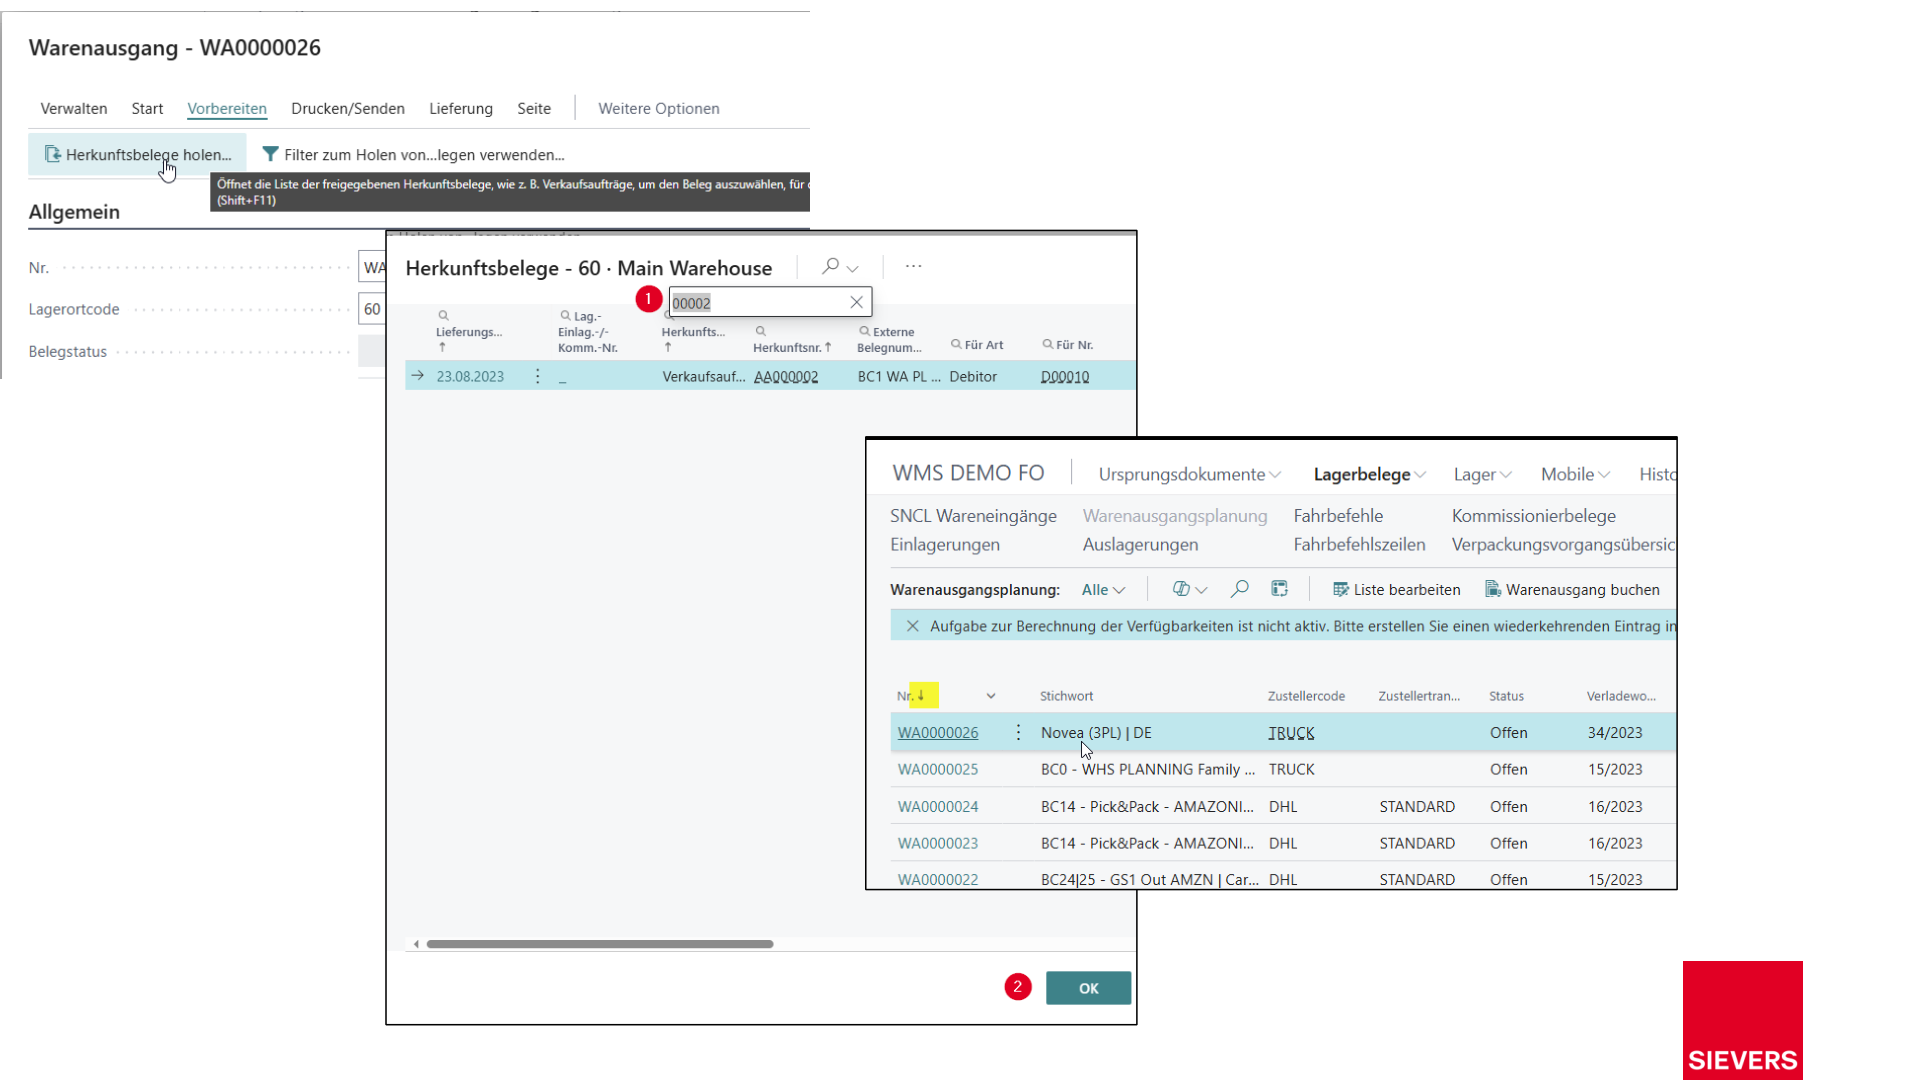The height and width of the screenshot is (1080, 1920).
Task: Click the Debitor cell
Action: click(x=973, y=377)
